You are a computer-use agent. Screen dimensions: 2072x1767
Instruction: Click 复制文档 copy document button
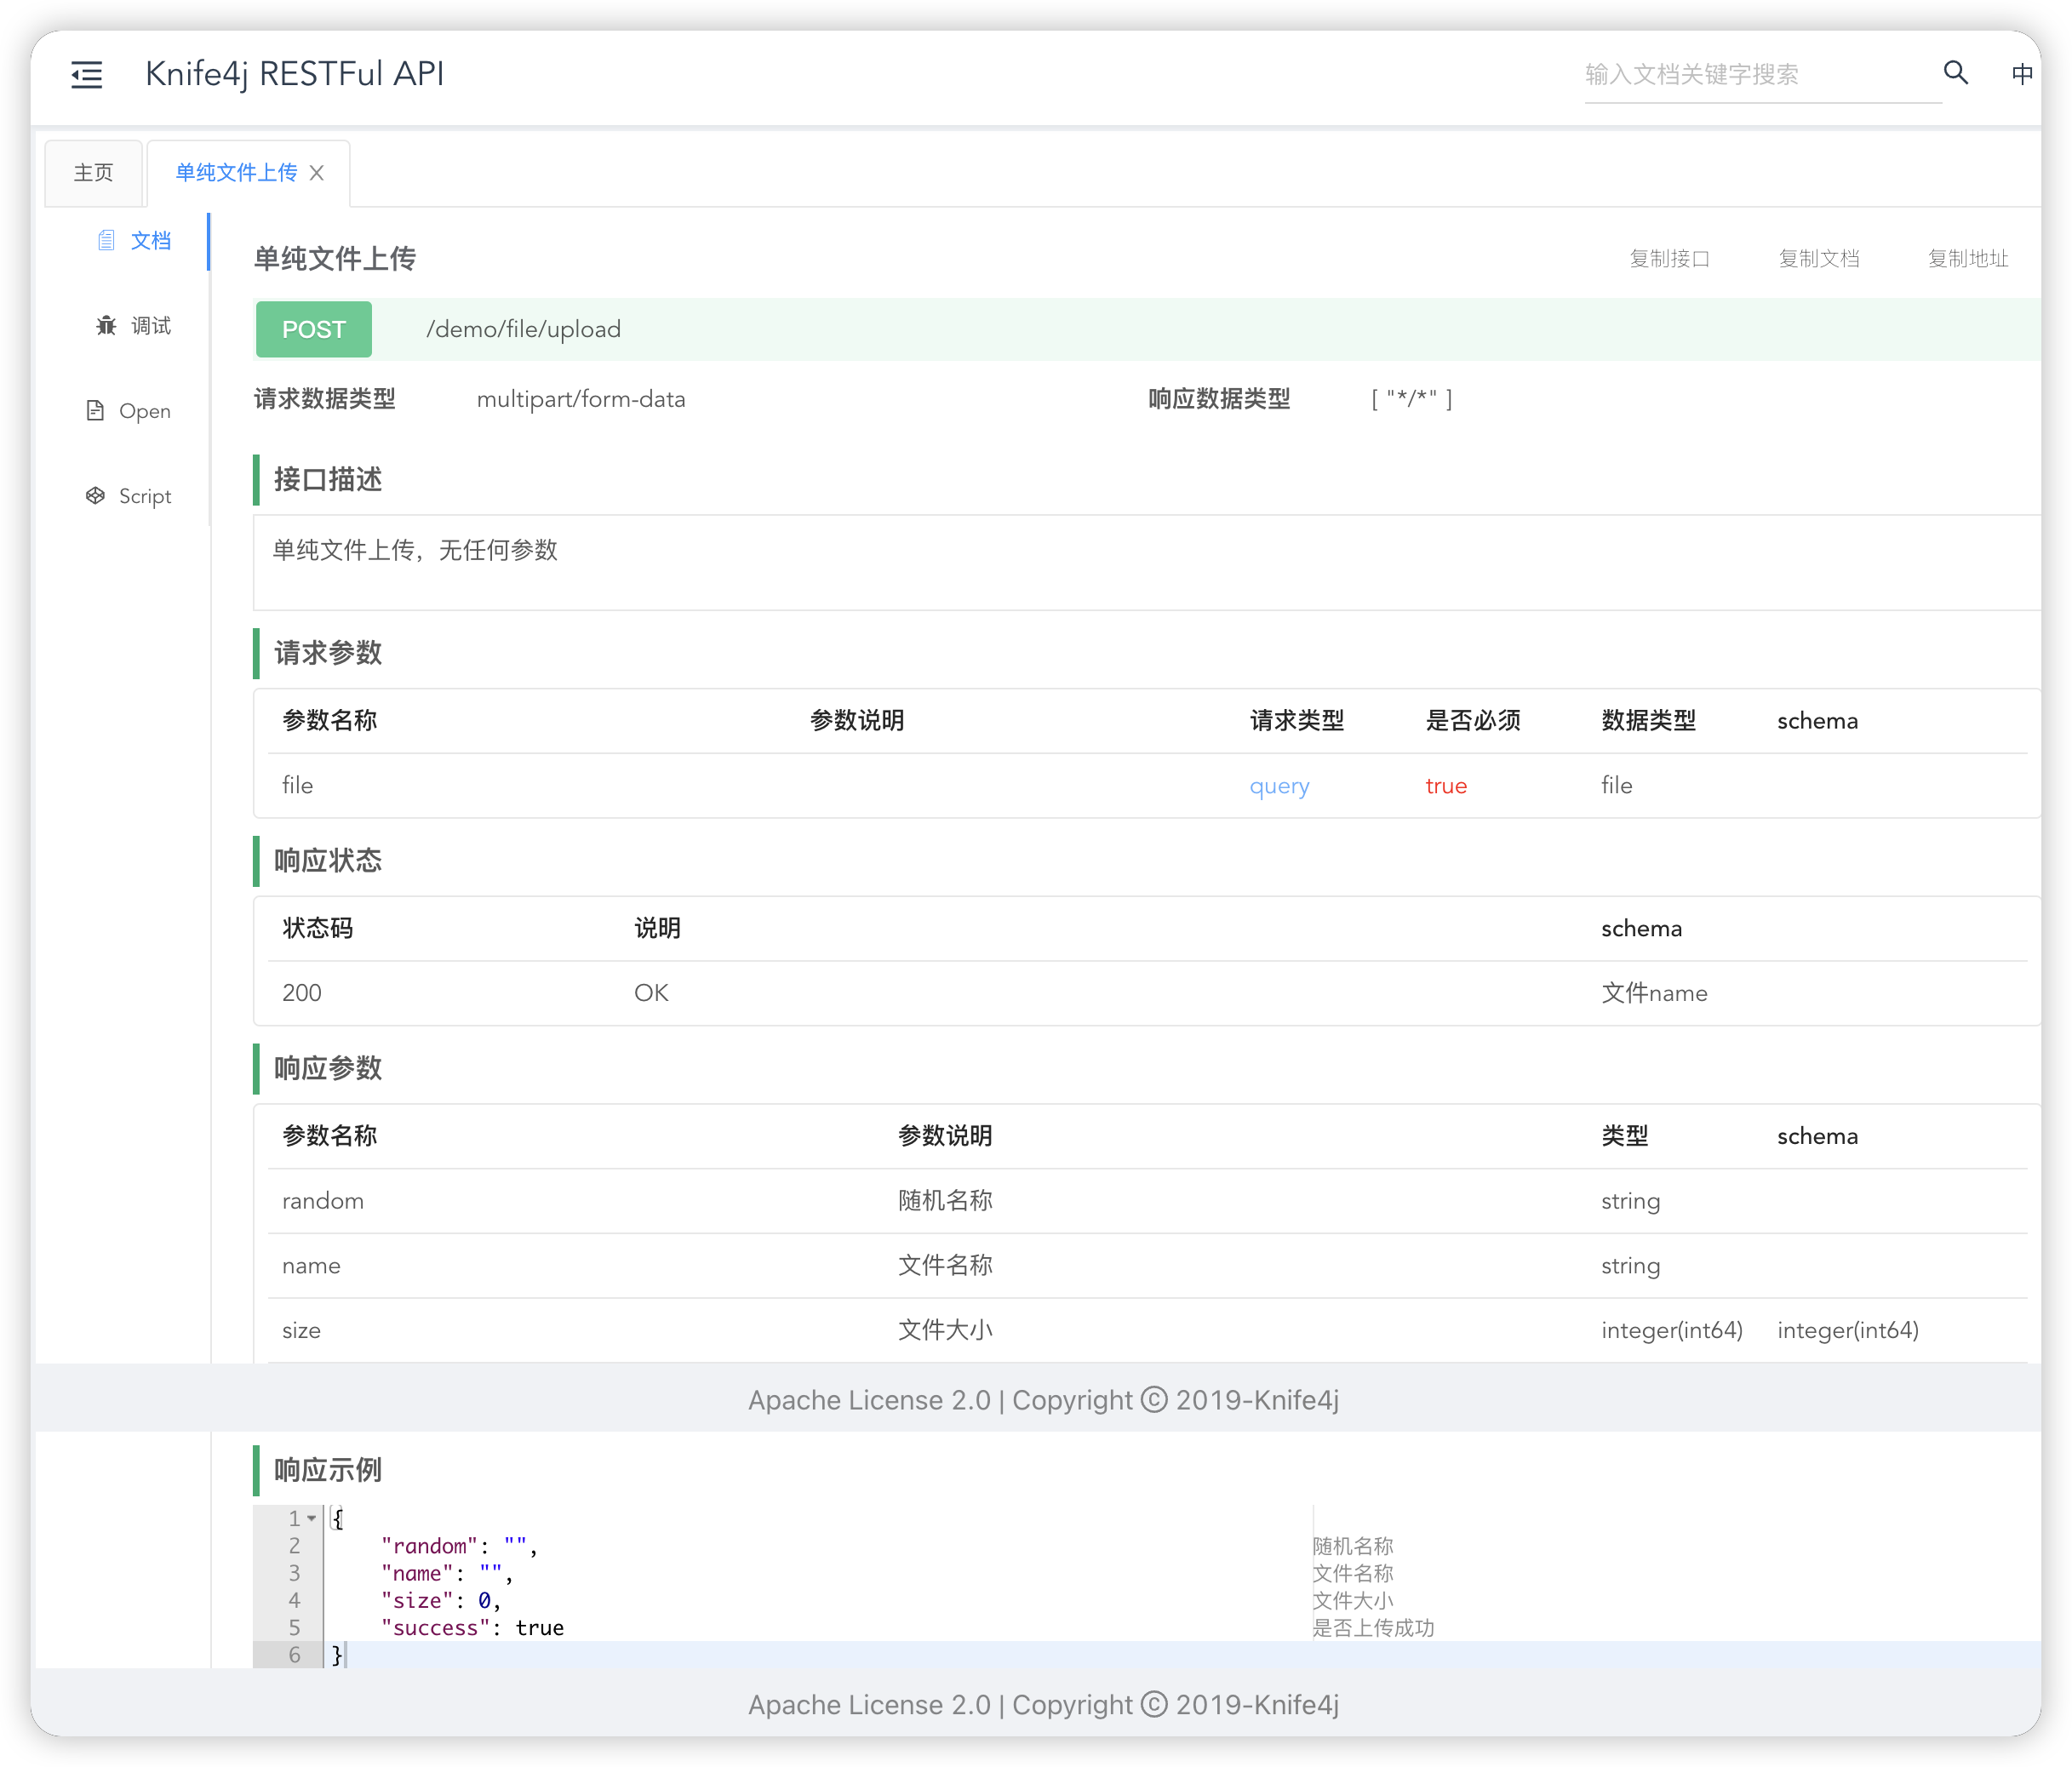(1818, 259)
